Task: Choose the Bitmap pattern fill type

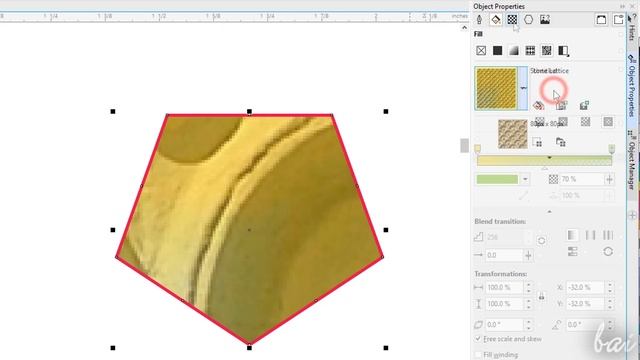Action: (x=547, y=51)
